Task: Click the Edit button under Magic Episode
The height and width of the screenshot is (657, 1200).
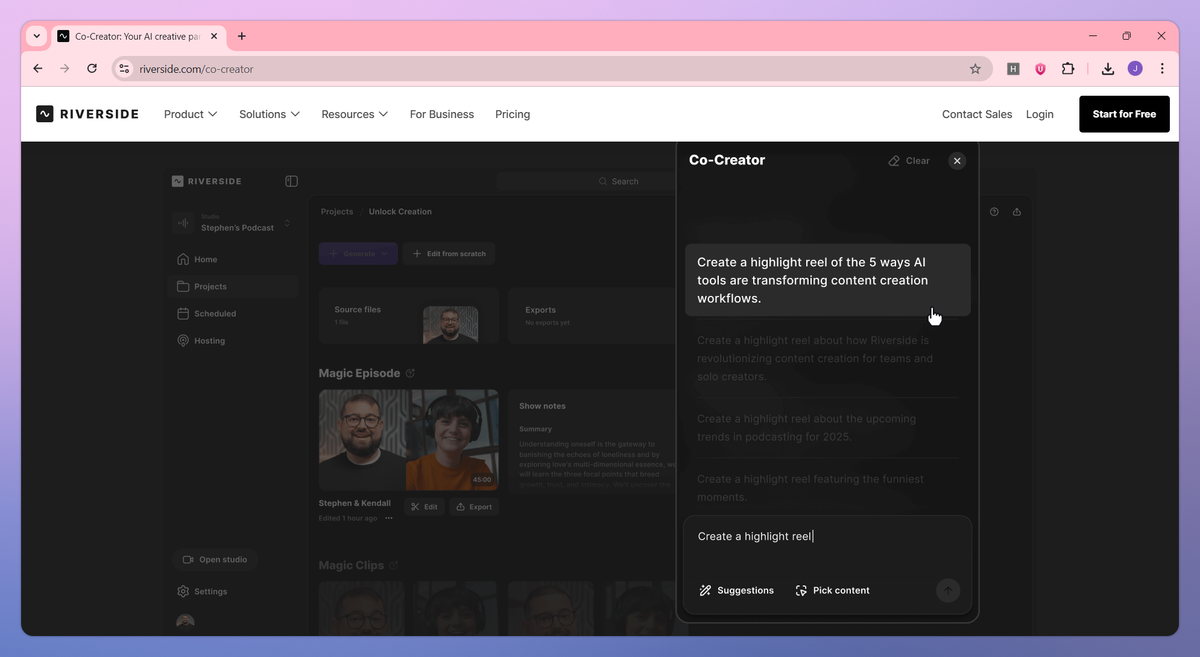Action: (x=424, y=507)
